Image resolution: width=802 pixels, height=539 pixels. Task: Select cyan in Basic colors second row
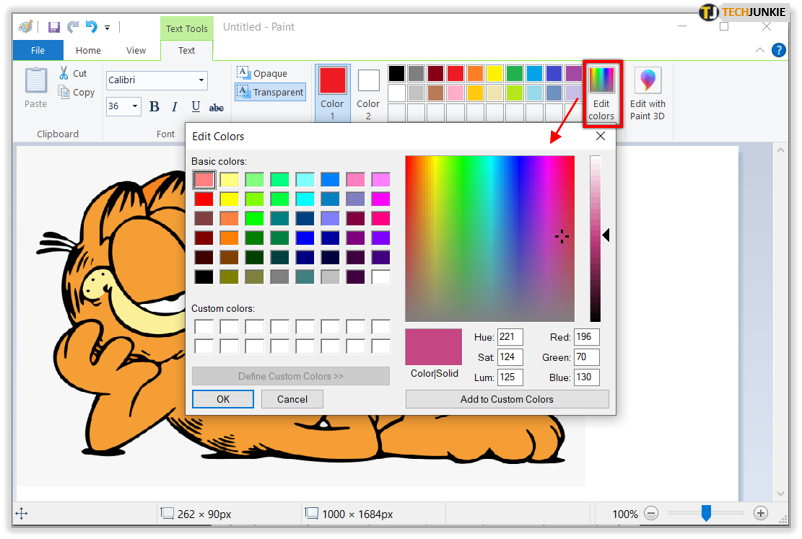tap(305, 199)
